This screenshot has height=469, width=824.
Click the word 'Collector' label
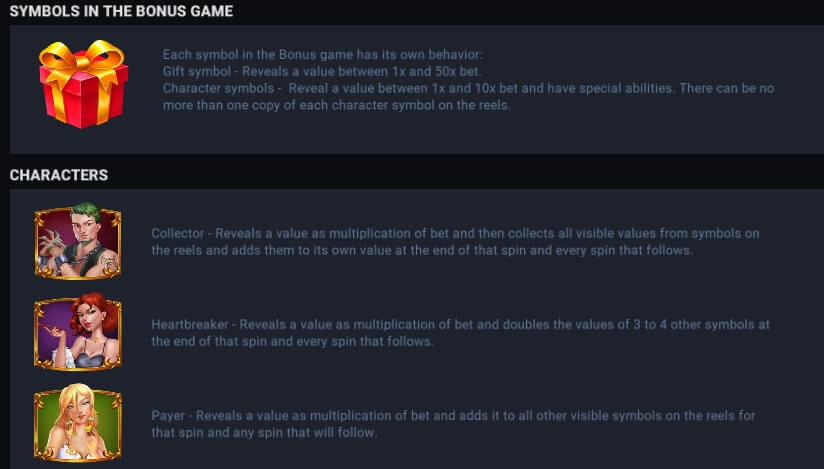(x=178, y=233)
